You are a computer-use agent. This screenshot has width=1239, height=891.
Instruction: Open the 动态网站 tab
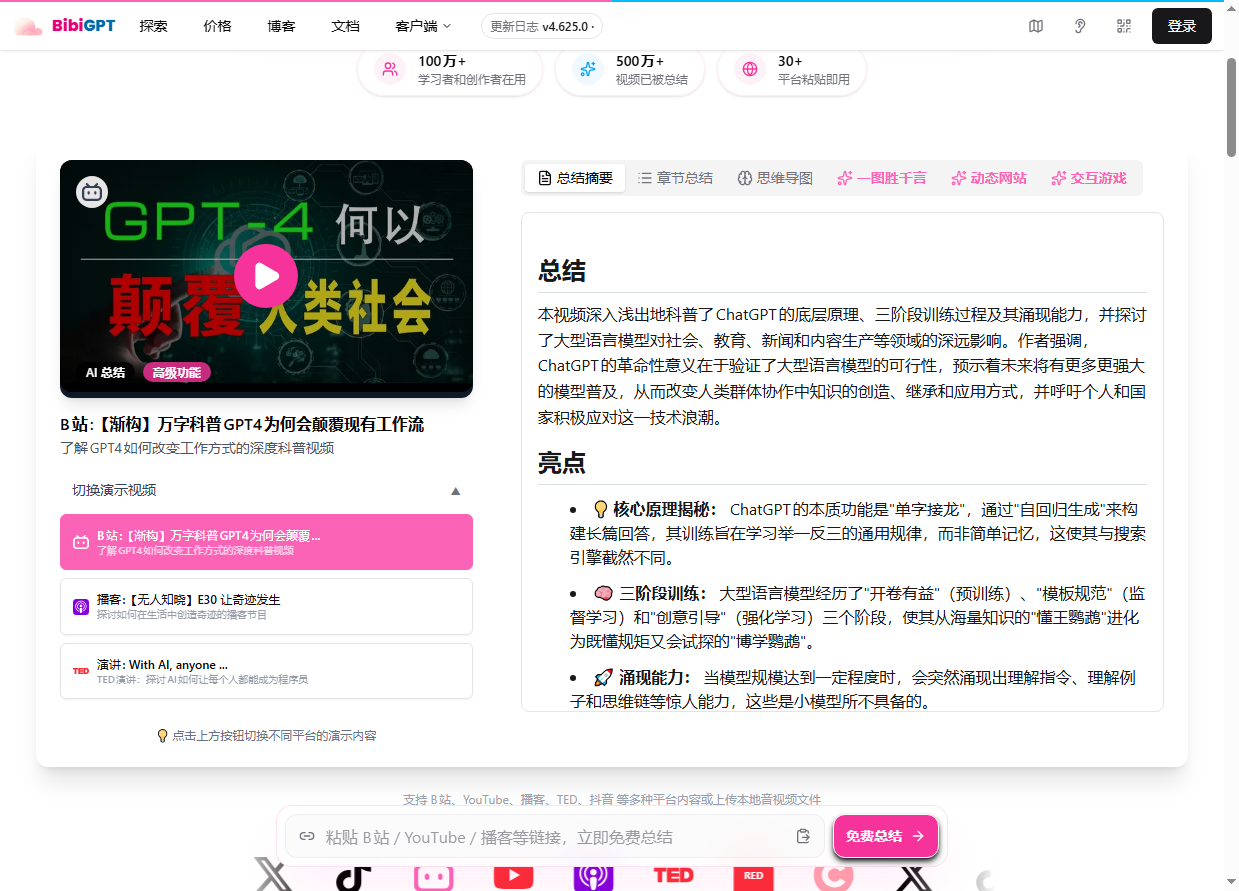point(989,178)
